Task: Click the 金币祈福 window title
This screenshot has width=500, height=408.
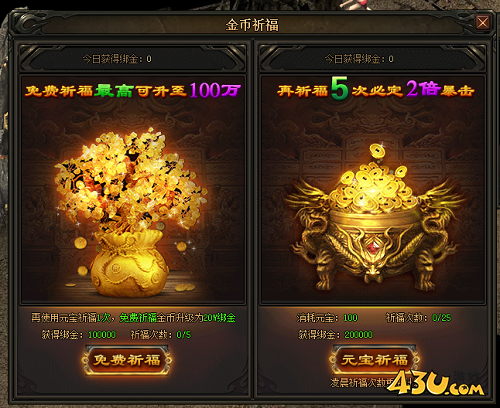Action: click(x=252, y=25)
